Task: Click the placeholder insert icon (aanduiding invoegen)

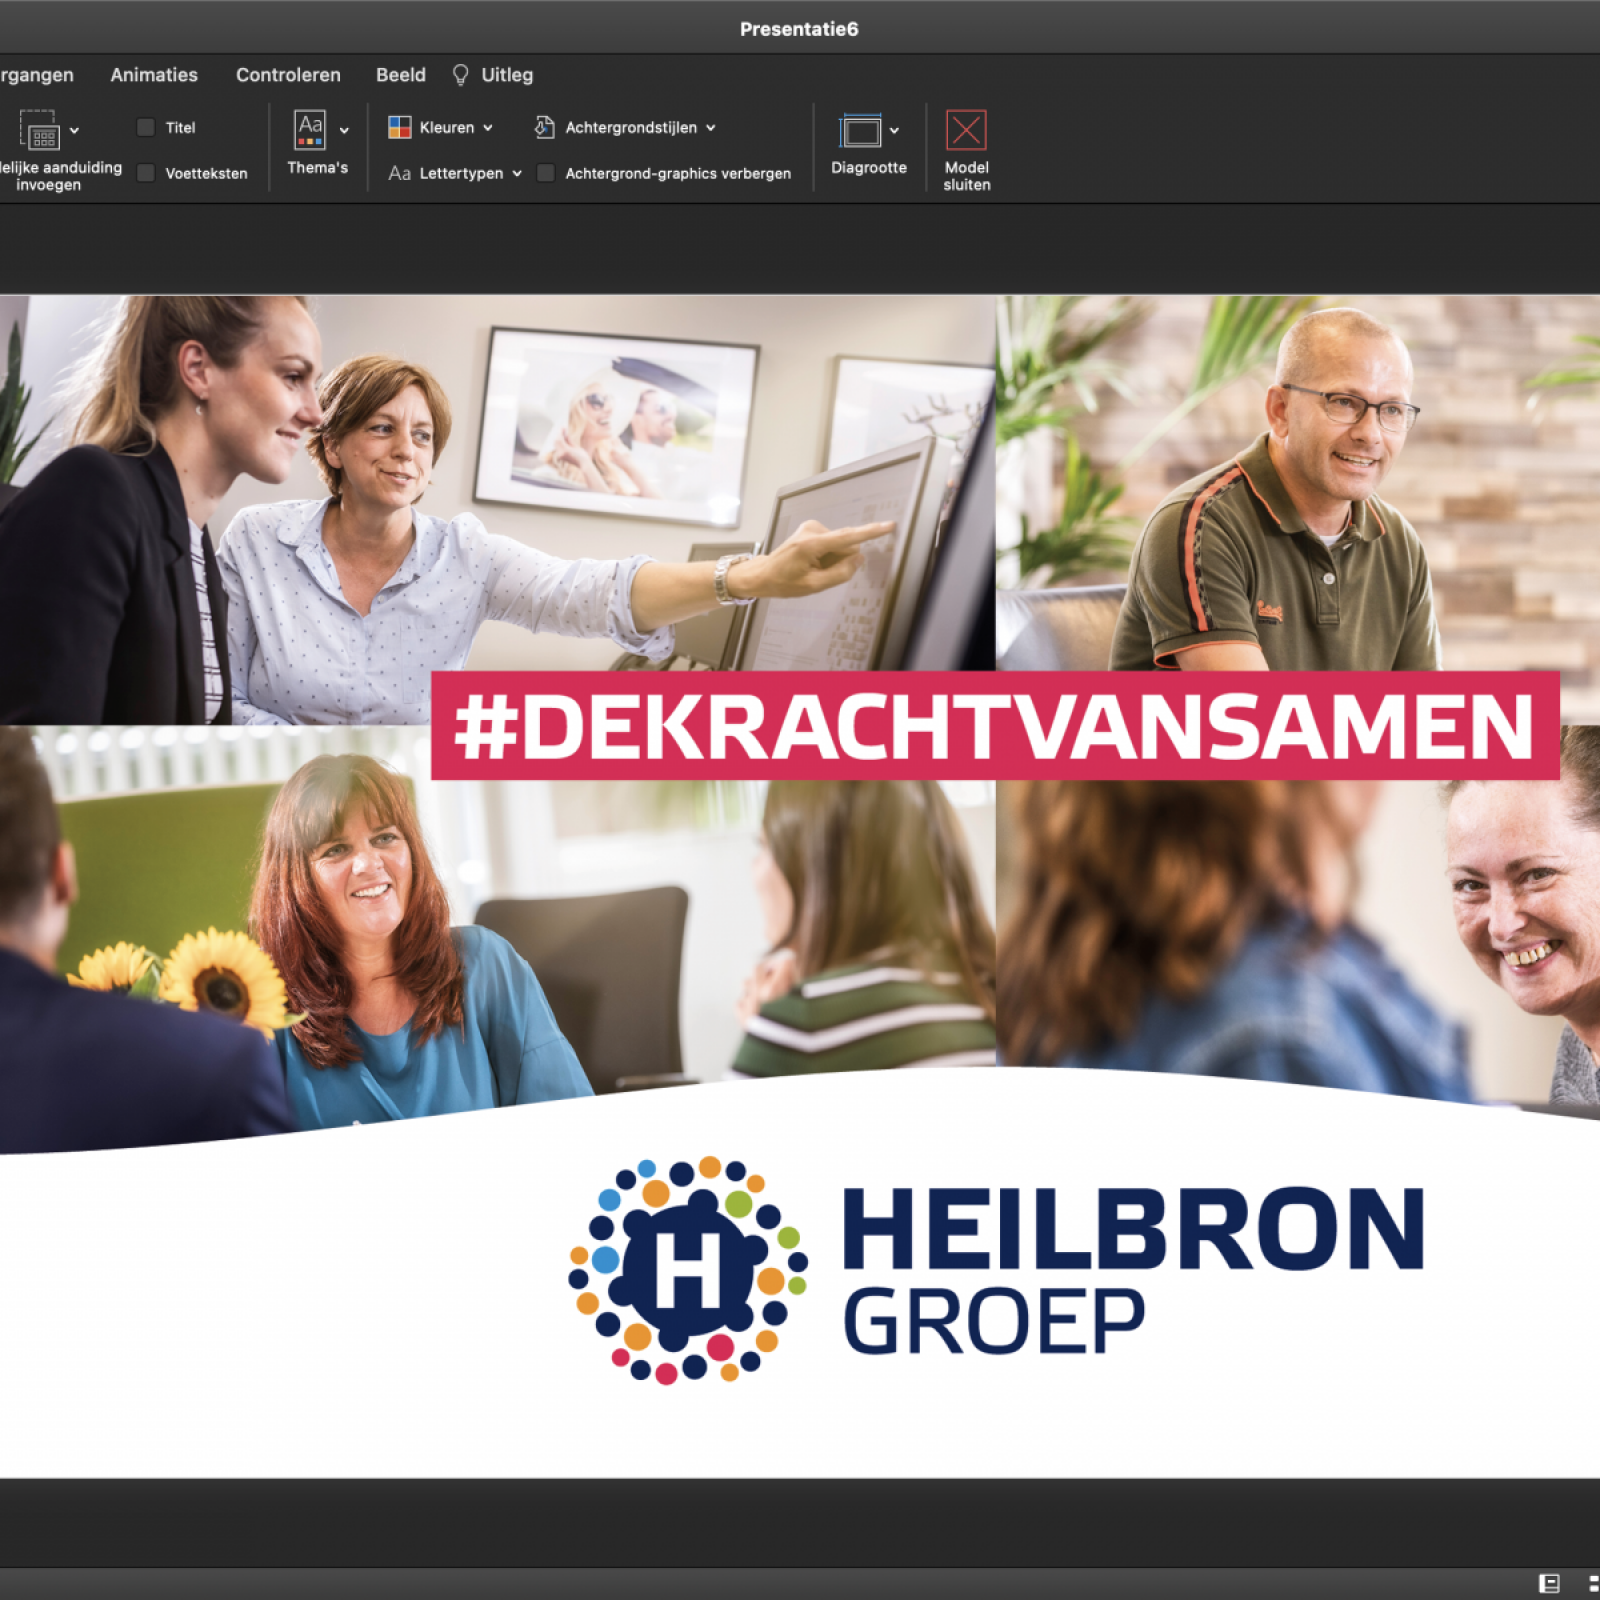Action: [40, 130]
